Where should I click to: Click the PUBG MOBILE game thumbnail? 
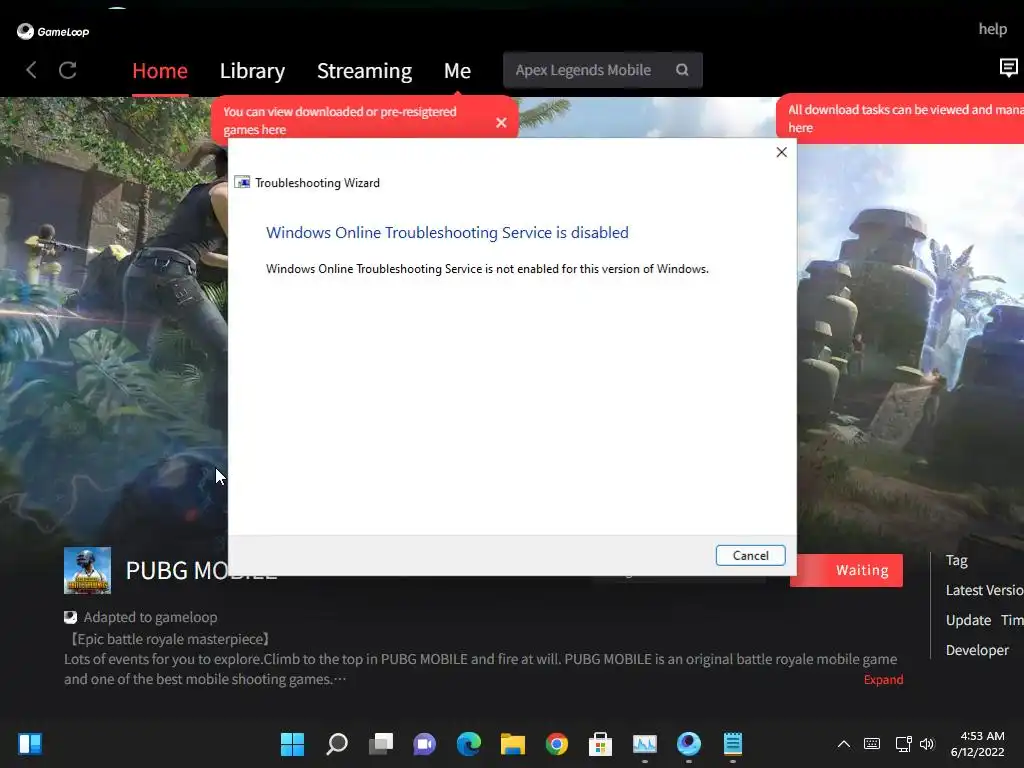pos(88,570)
